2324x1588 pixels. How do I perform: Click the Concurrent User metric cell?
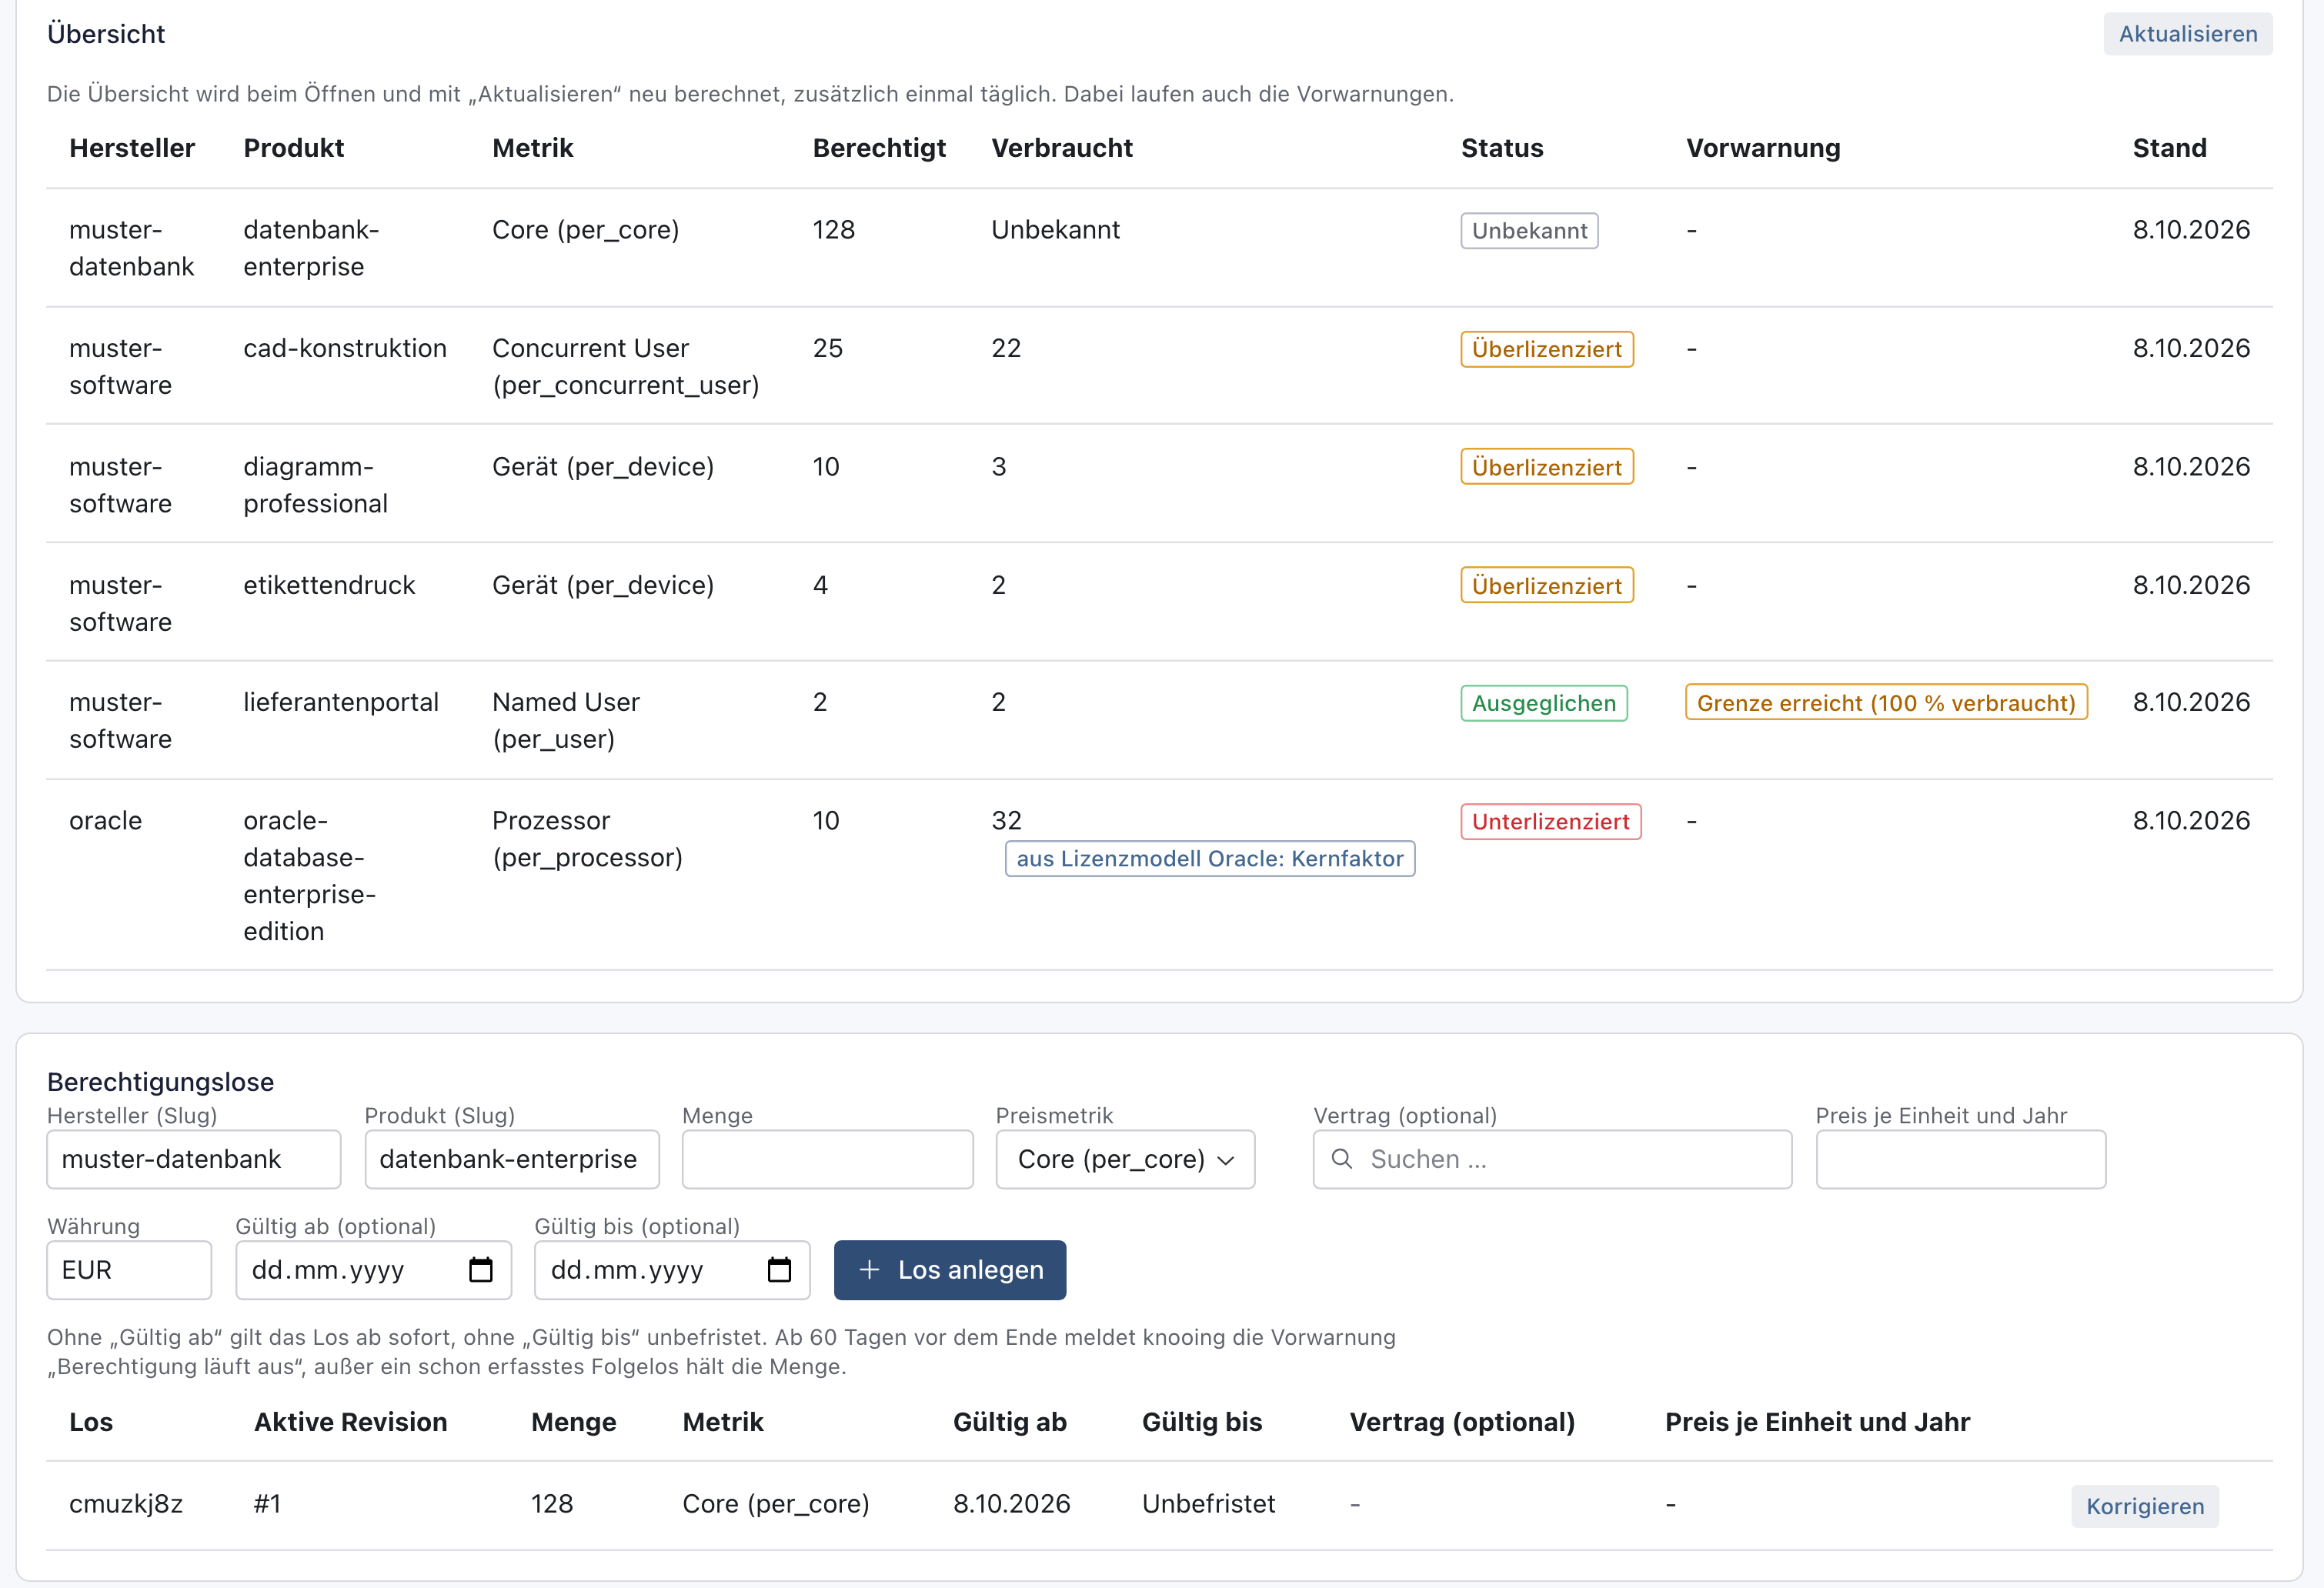[x=625, y=366]
